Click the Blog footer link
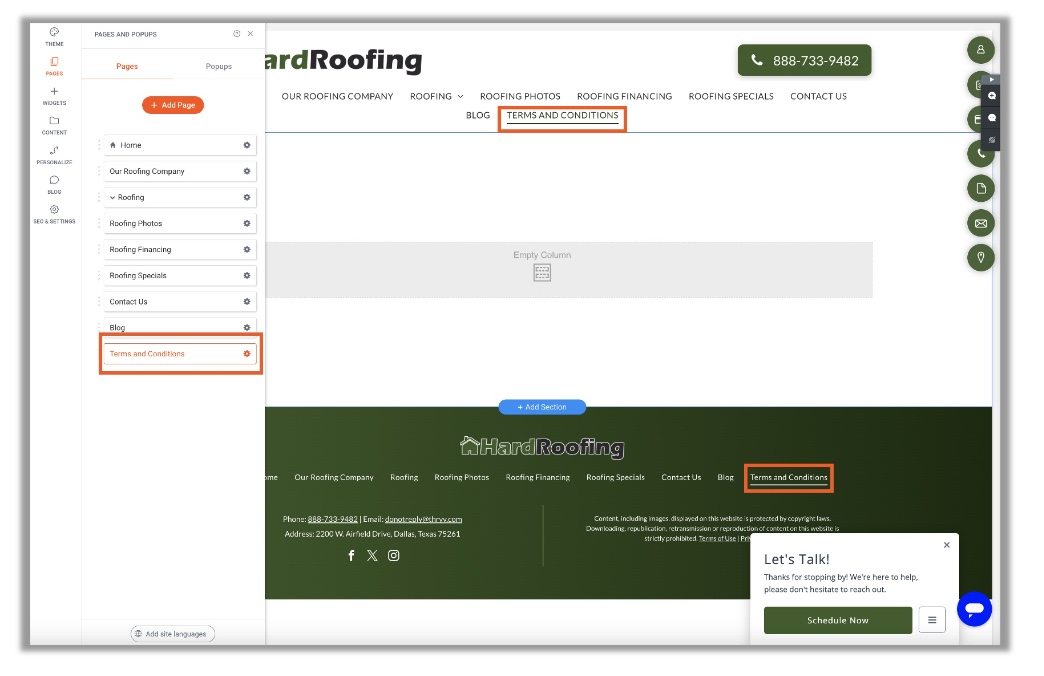Viewport: 1044px width, 676px height. click(725, 477)
